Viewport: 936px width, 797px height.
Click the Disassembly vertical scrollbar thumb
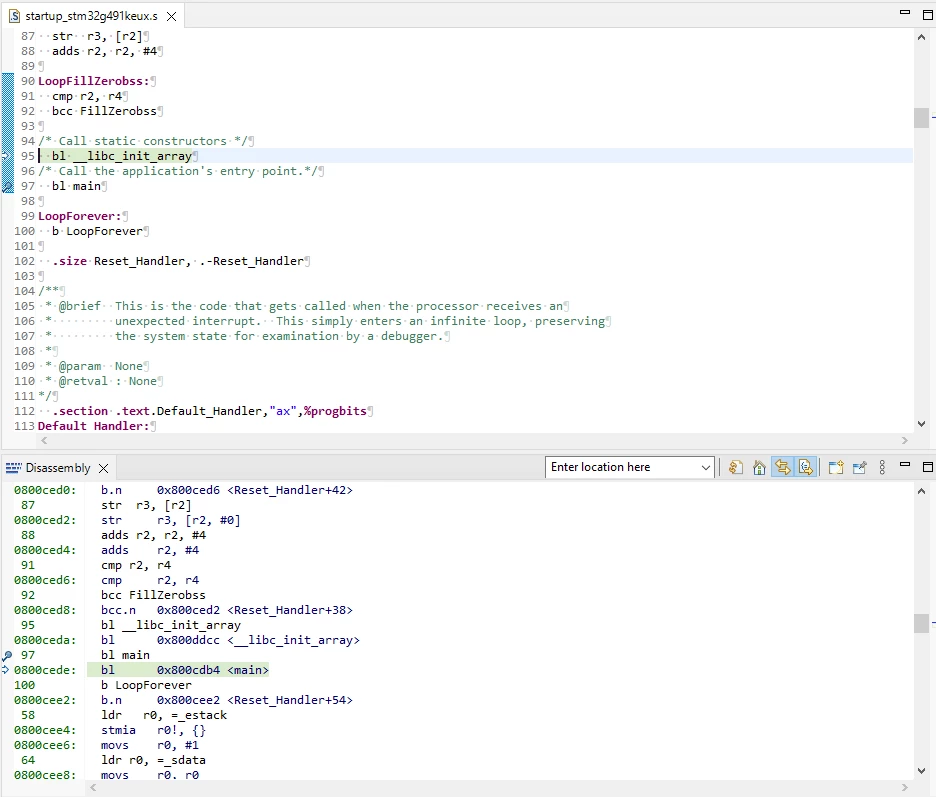[x=921, y=623]
